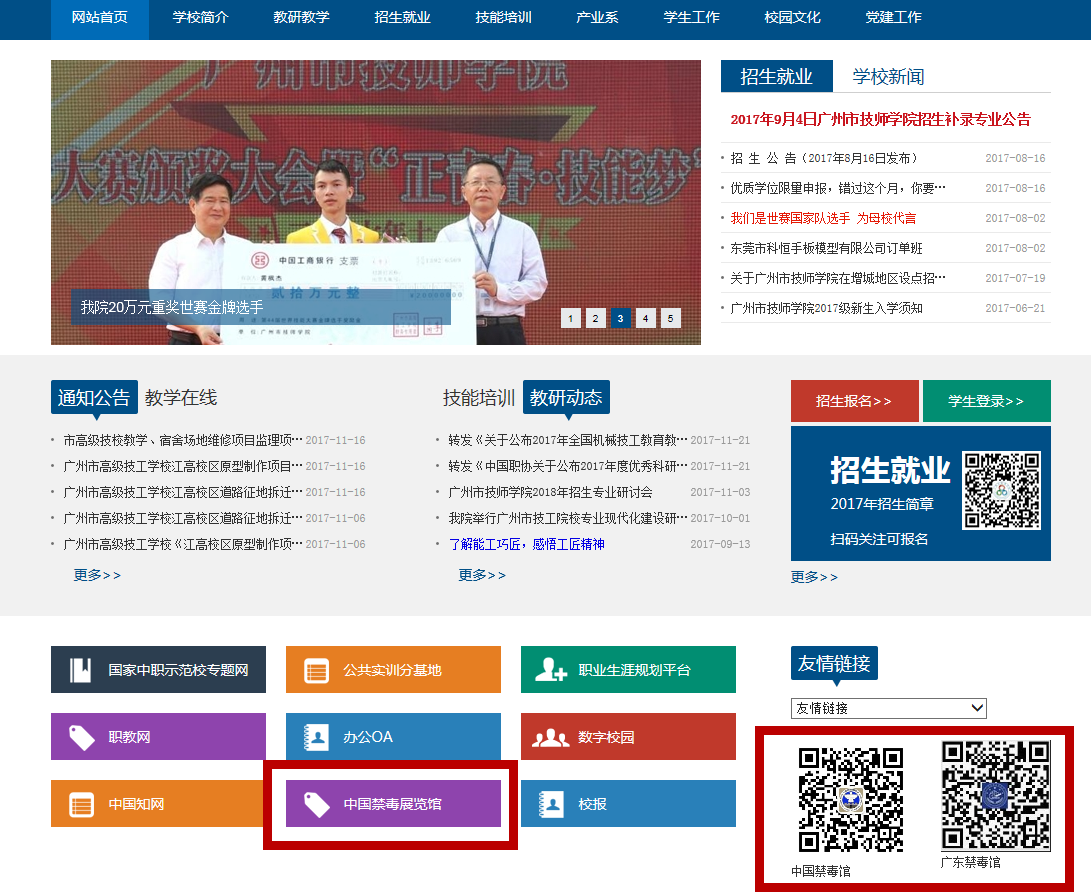Open 招生公告 dated 2017-08-16

(824, 159)
